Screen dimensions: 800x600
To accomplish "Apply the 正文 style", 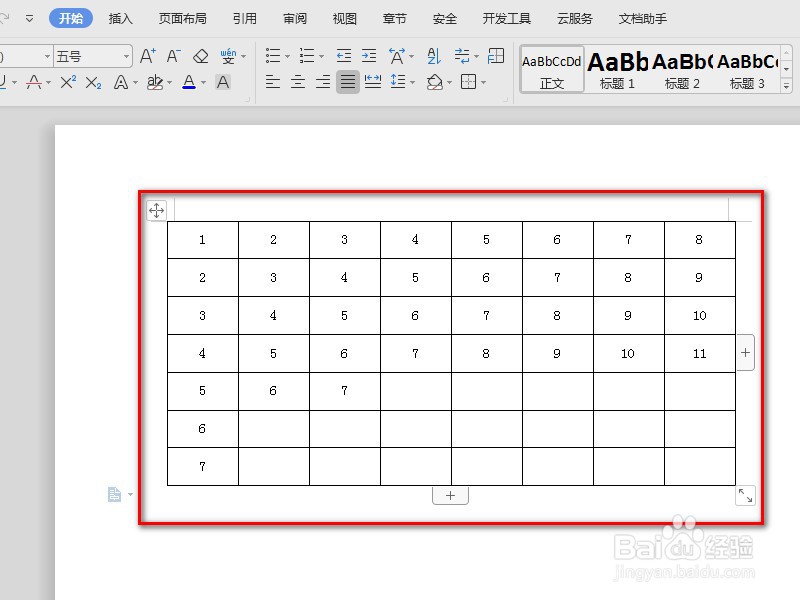I will (x=552, y=69).
